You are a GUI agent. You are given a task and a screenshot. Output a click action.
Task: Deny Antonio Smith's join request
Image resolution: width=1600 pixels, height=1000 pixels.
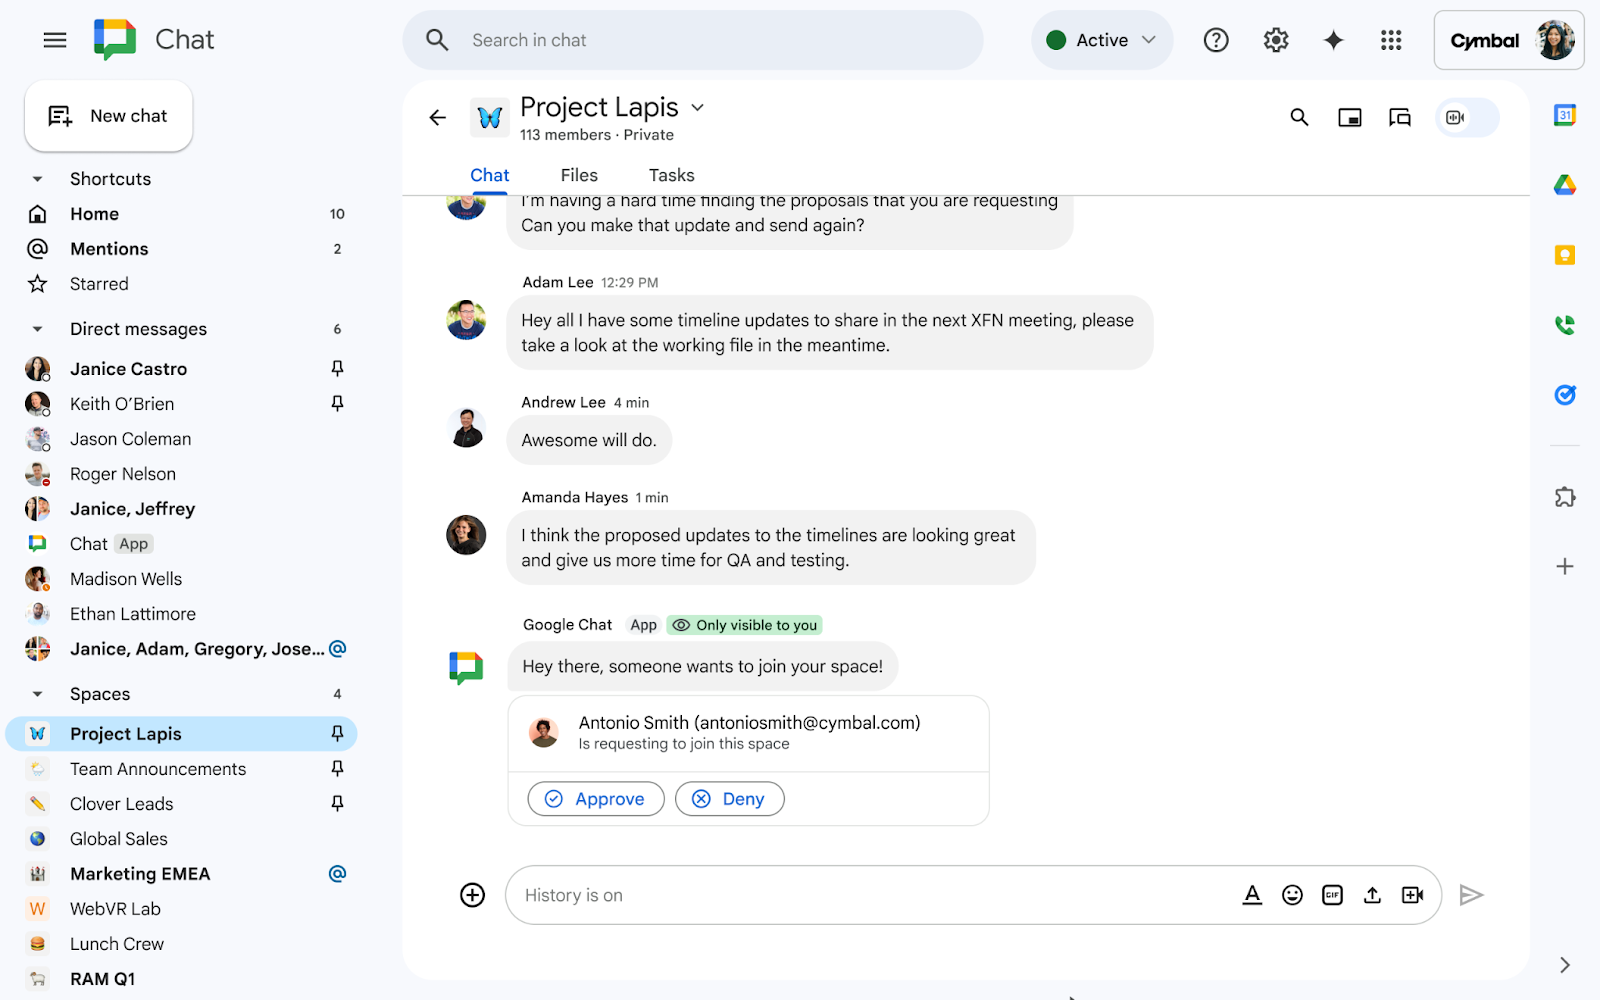click(x=730, y=799)
